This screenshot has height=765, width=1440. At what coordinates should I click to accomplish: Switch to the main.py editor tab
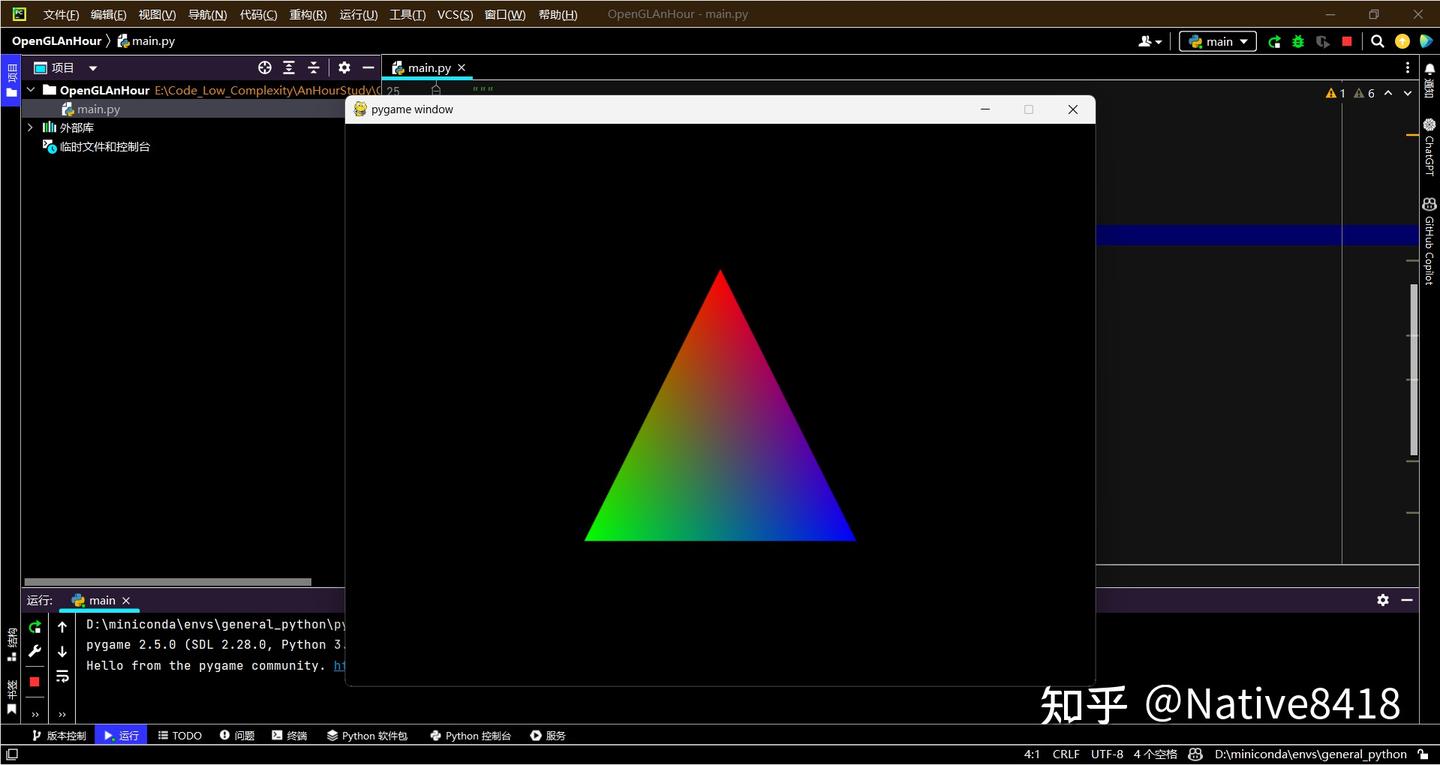tap(427, 67)
